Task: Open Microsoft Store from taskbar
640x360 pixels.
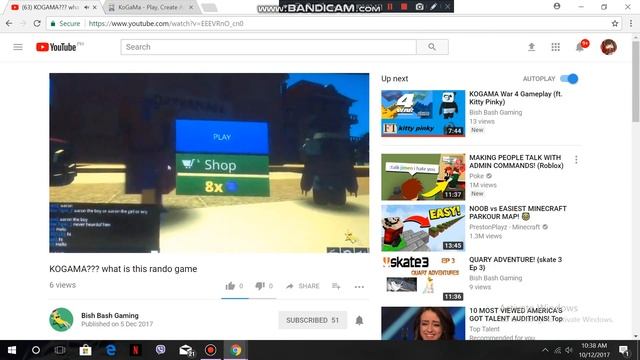Action: [85, 350]
